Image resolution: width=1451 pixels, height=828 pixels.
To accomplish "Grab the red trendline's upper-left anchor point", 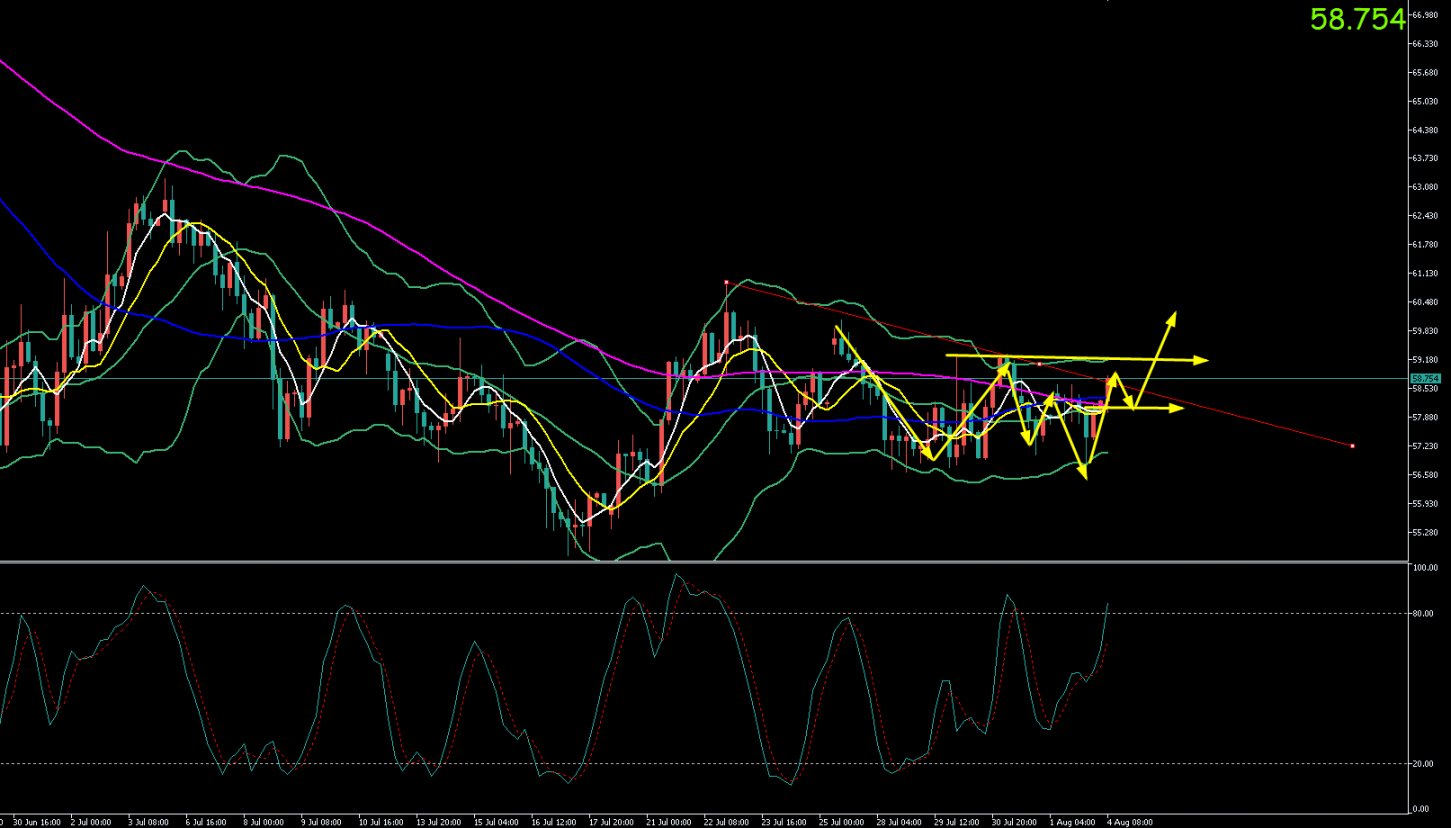I will pyautogui.click(x=726, y=282).
